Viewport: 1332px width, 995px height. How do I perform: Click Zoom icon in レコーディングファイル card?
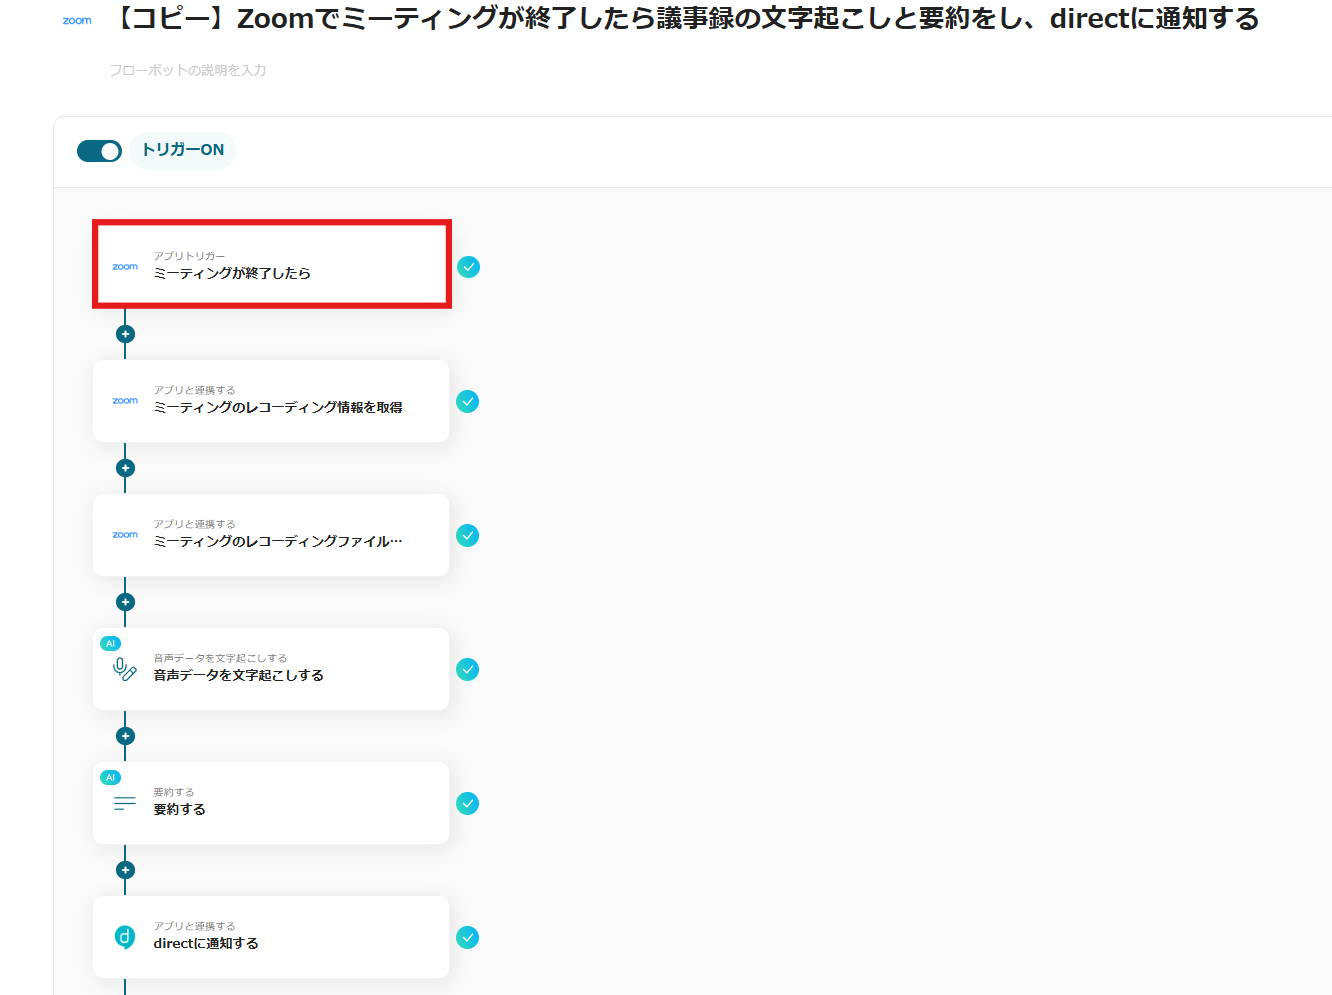pyautogui.click(x=125, y=535)
